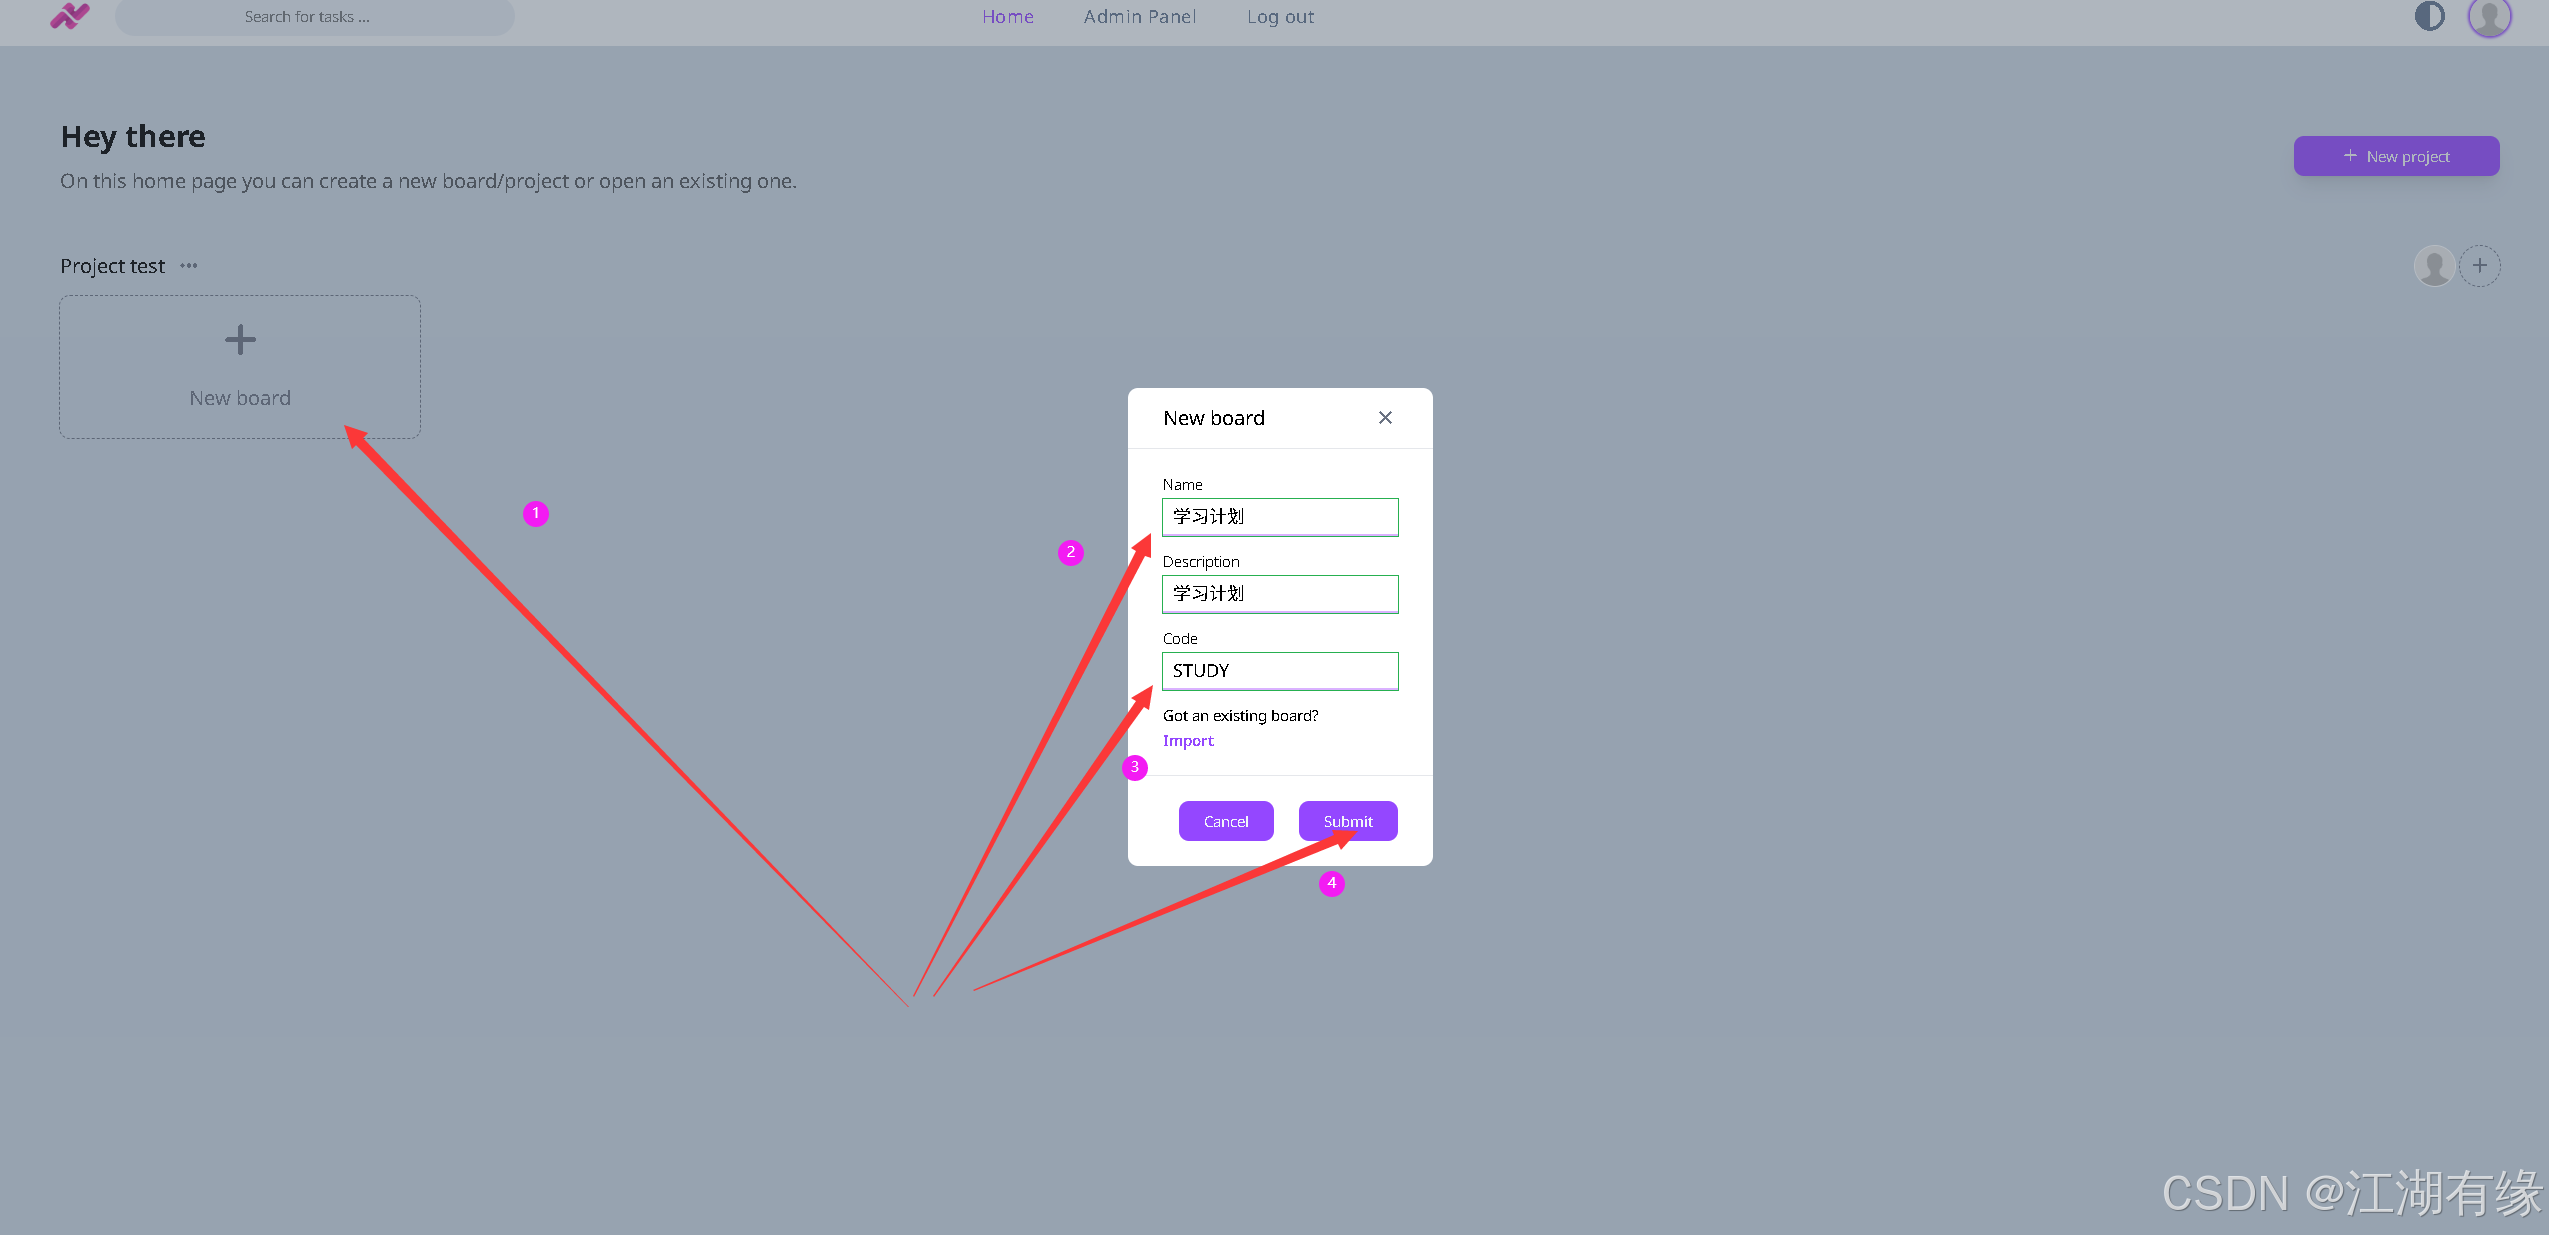Follow the Import link

point(1188,741)
